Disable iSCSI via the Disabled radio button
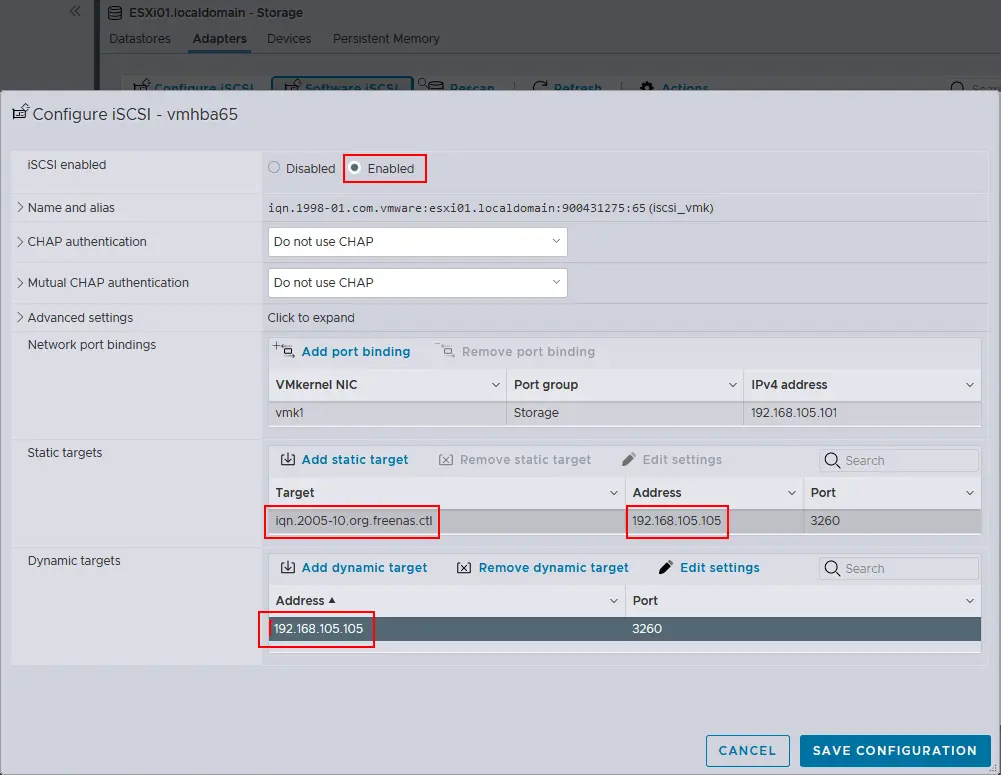 (273, 168)
